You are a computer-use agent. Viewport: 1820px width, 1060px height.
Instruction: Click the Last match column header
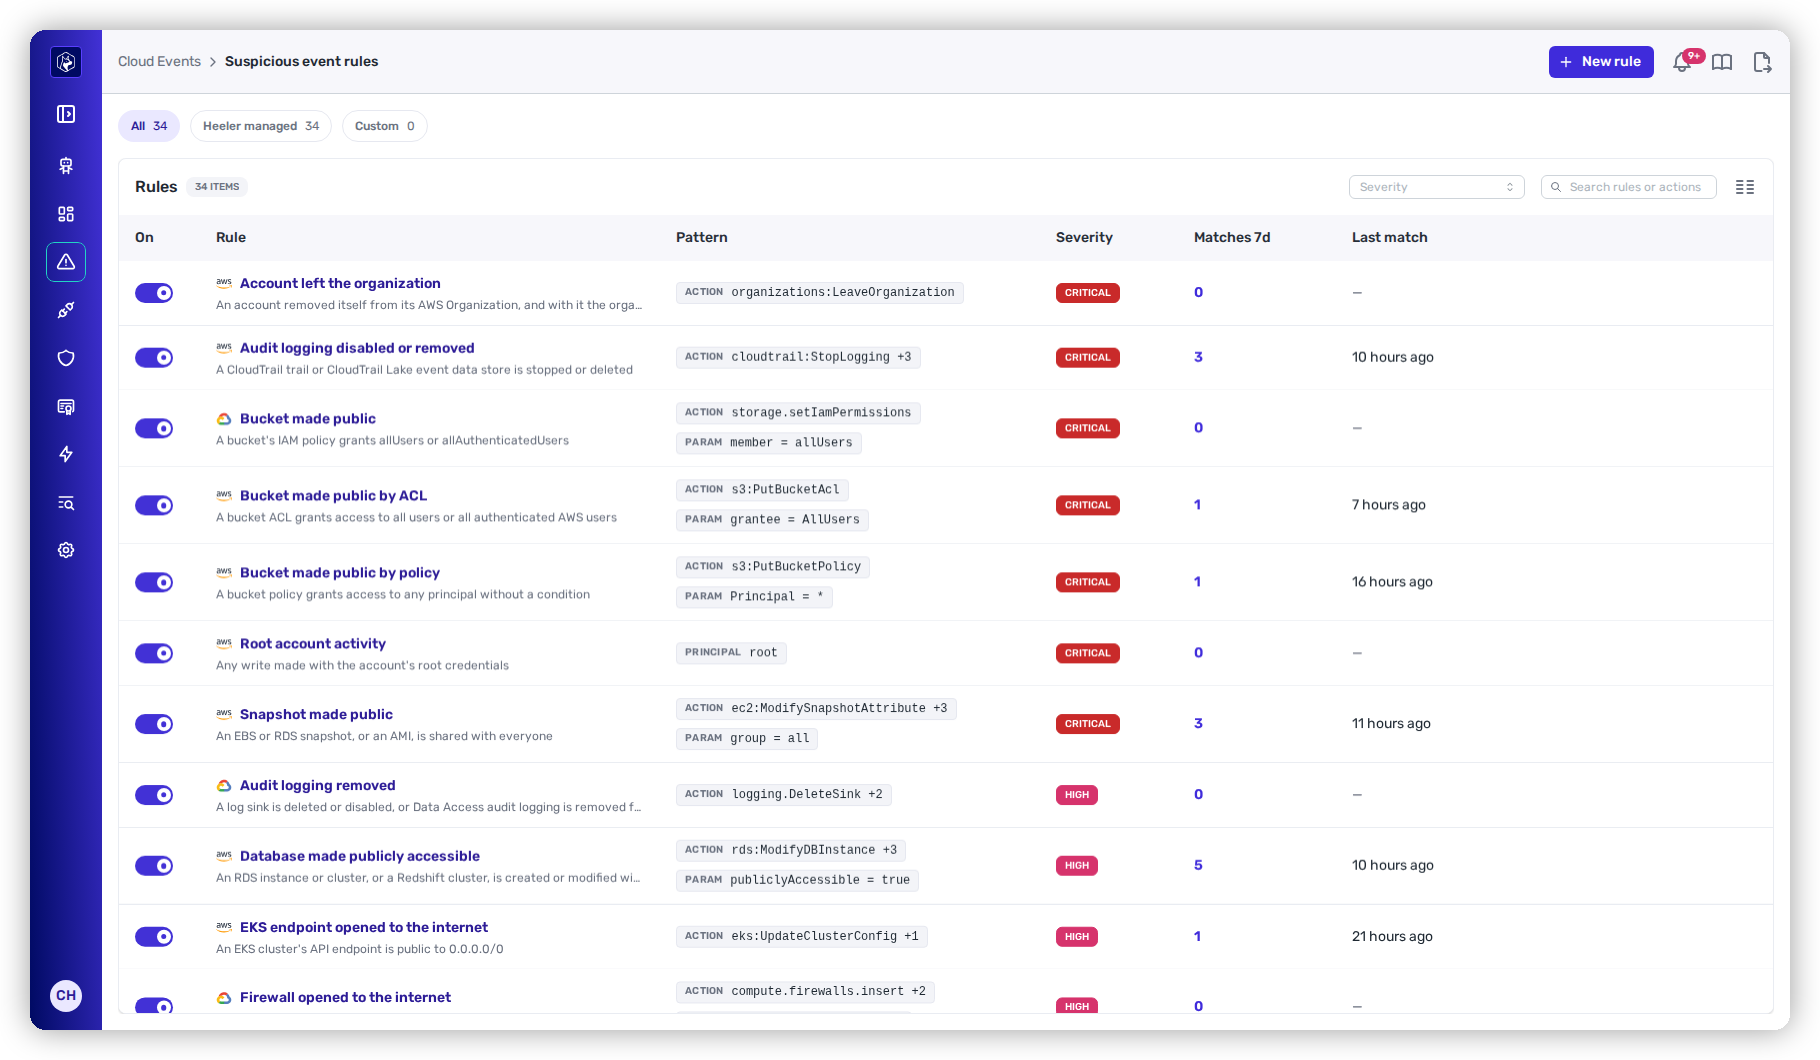[x=1389, y=237]
